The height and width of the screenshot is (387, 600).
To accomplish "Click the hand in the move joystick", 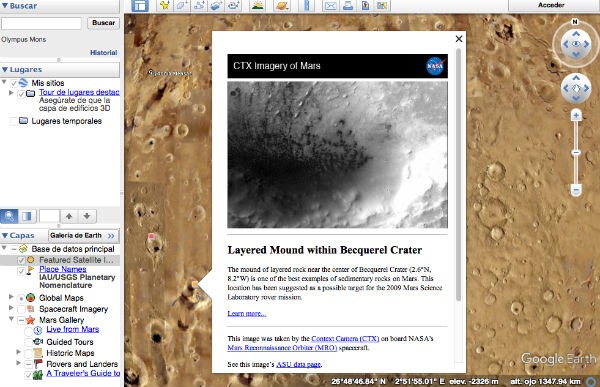I will (x=576, y=88).
